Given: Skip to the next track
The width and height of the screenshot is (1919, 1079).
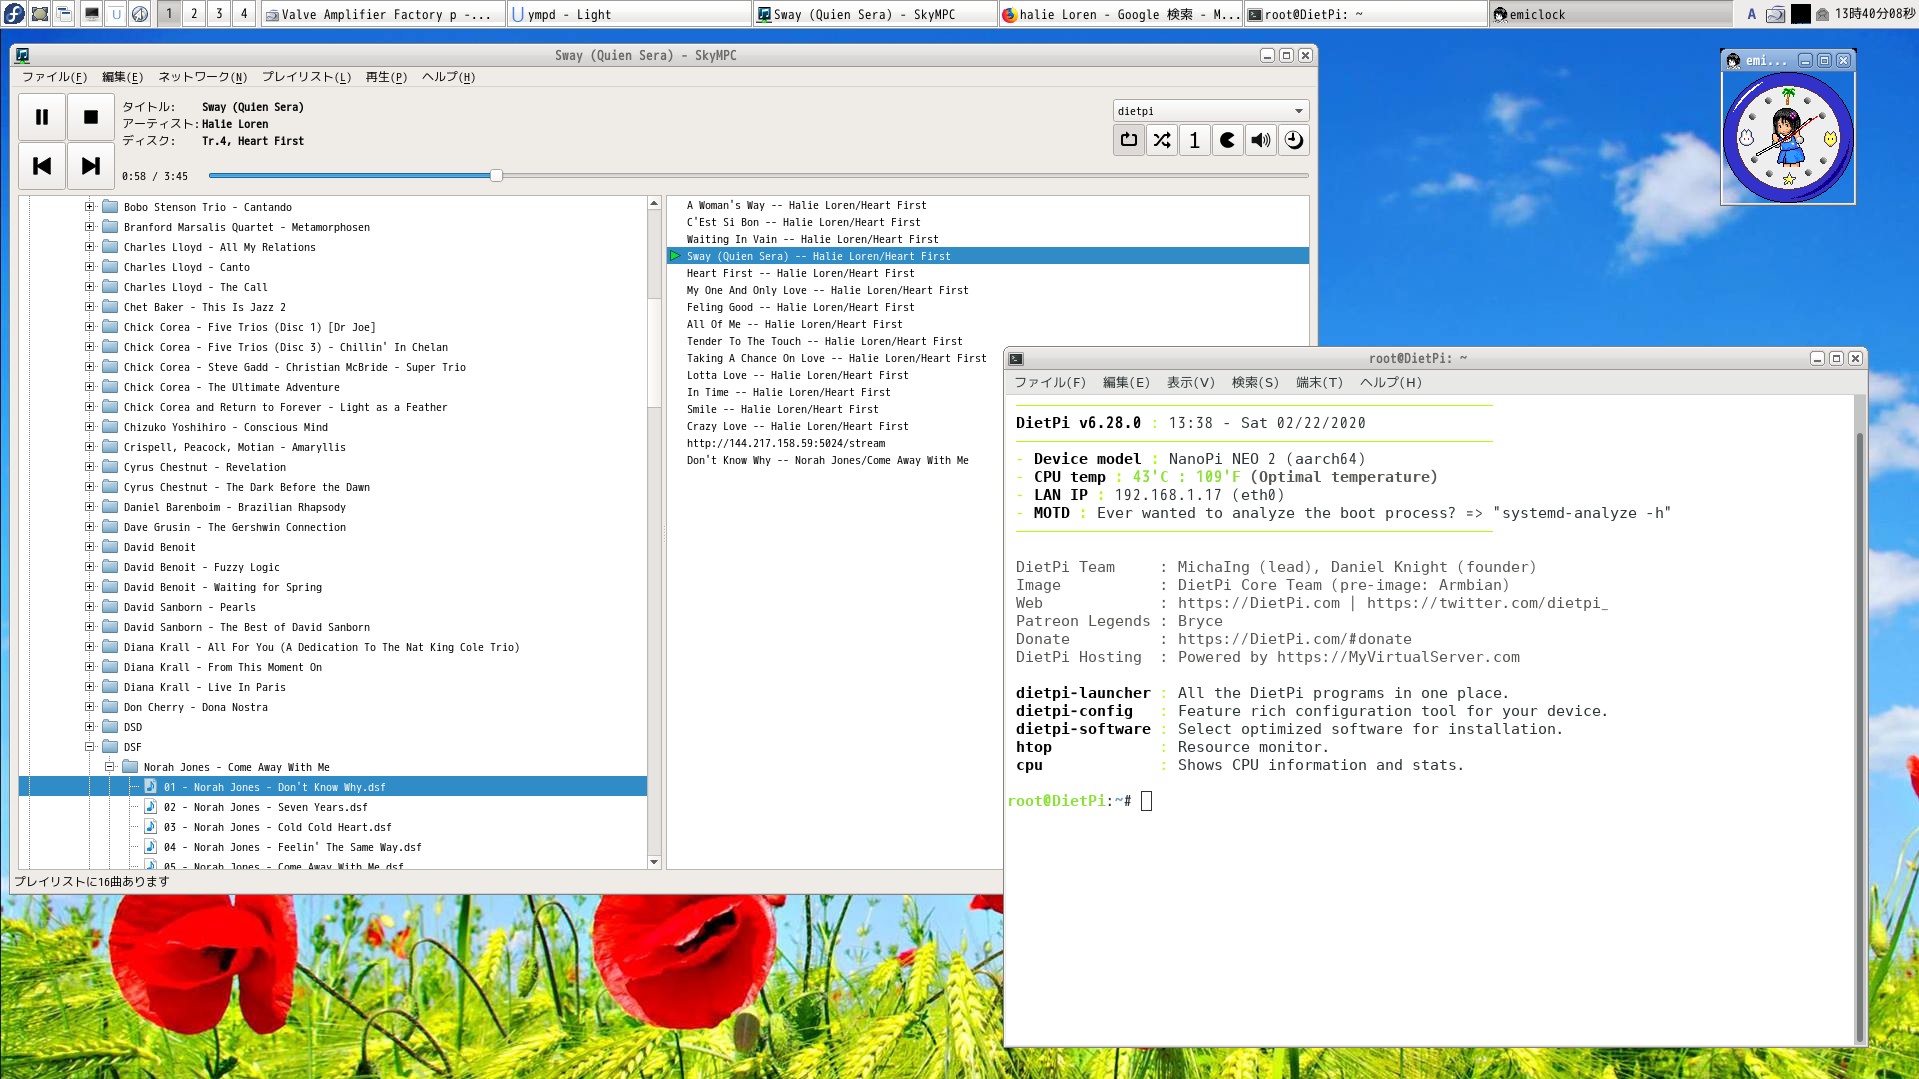Looking at the screenshot, I should tap(91, 165).
